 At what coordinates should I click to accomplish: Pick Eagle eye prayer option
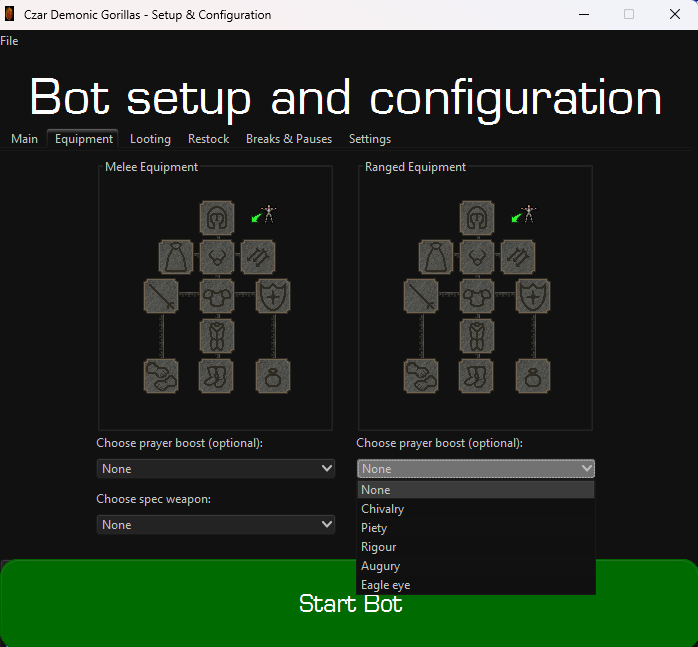click(385, 585)
